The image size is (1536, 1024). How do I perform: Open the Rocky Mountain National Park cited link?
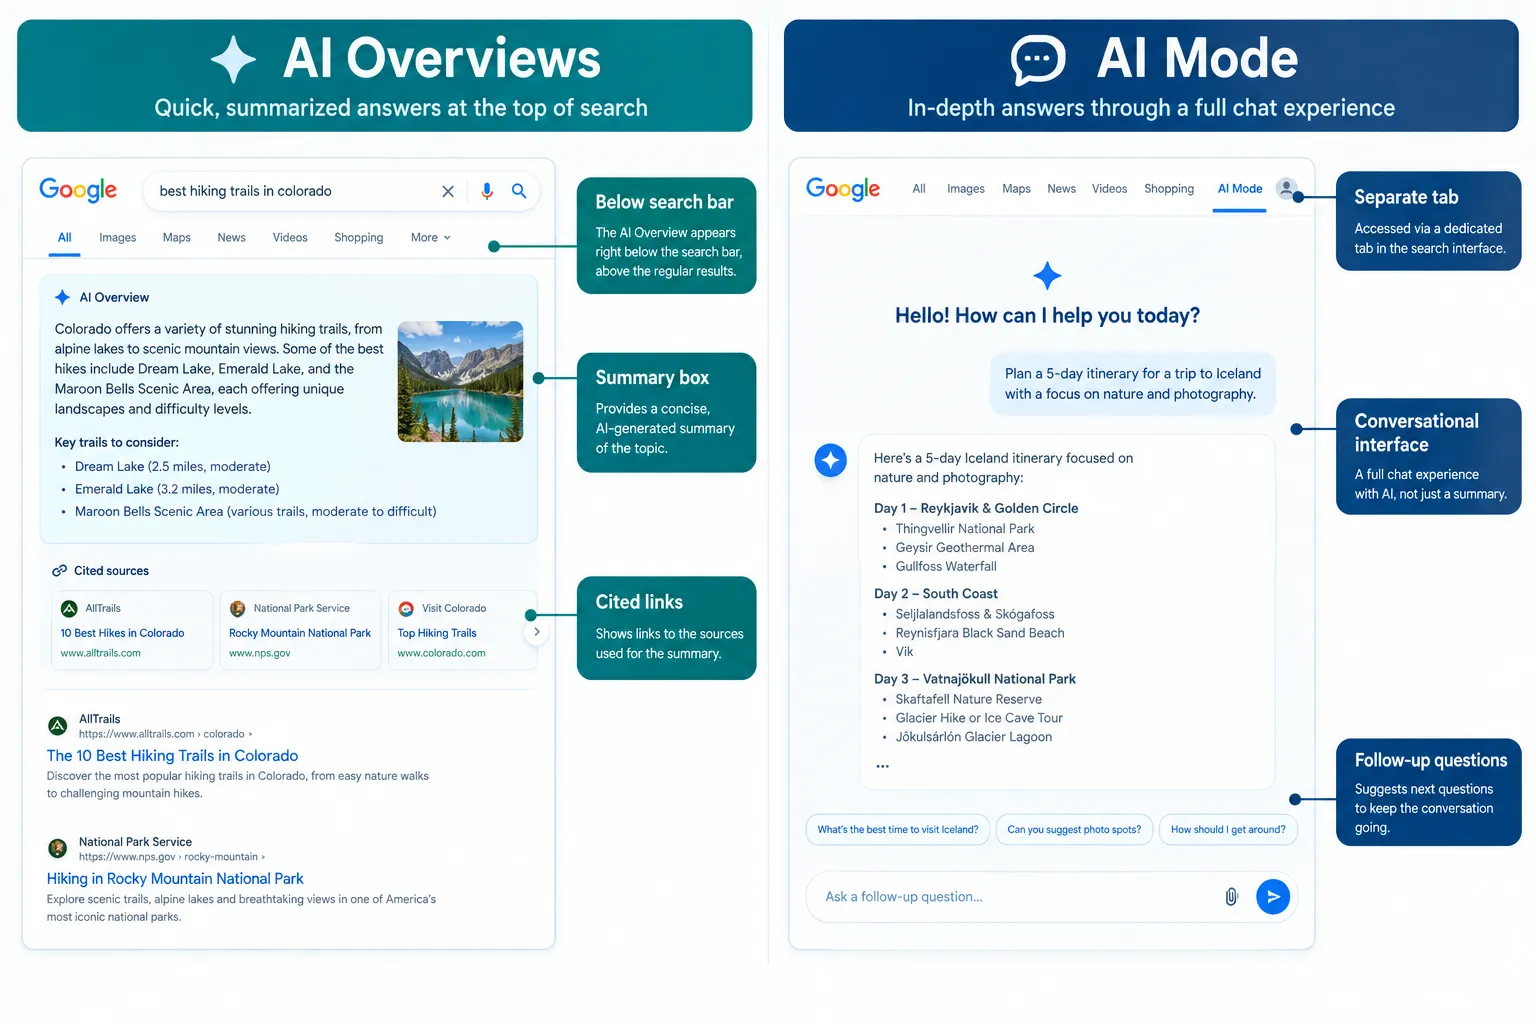[x=300, y=633]
